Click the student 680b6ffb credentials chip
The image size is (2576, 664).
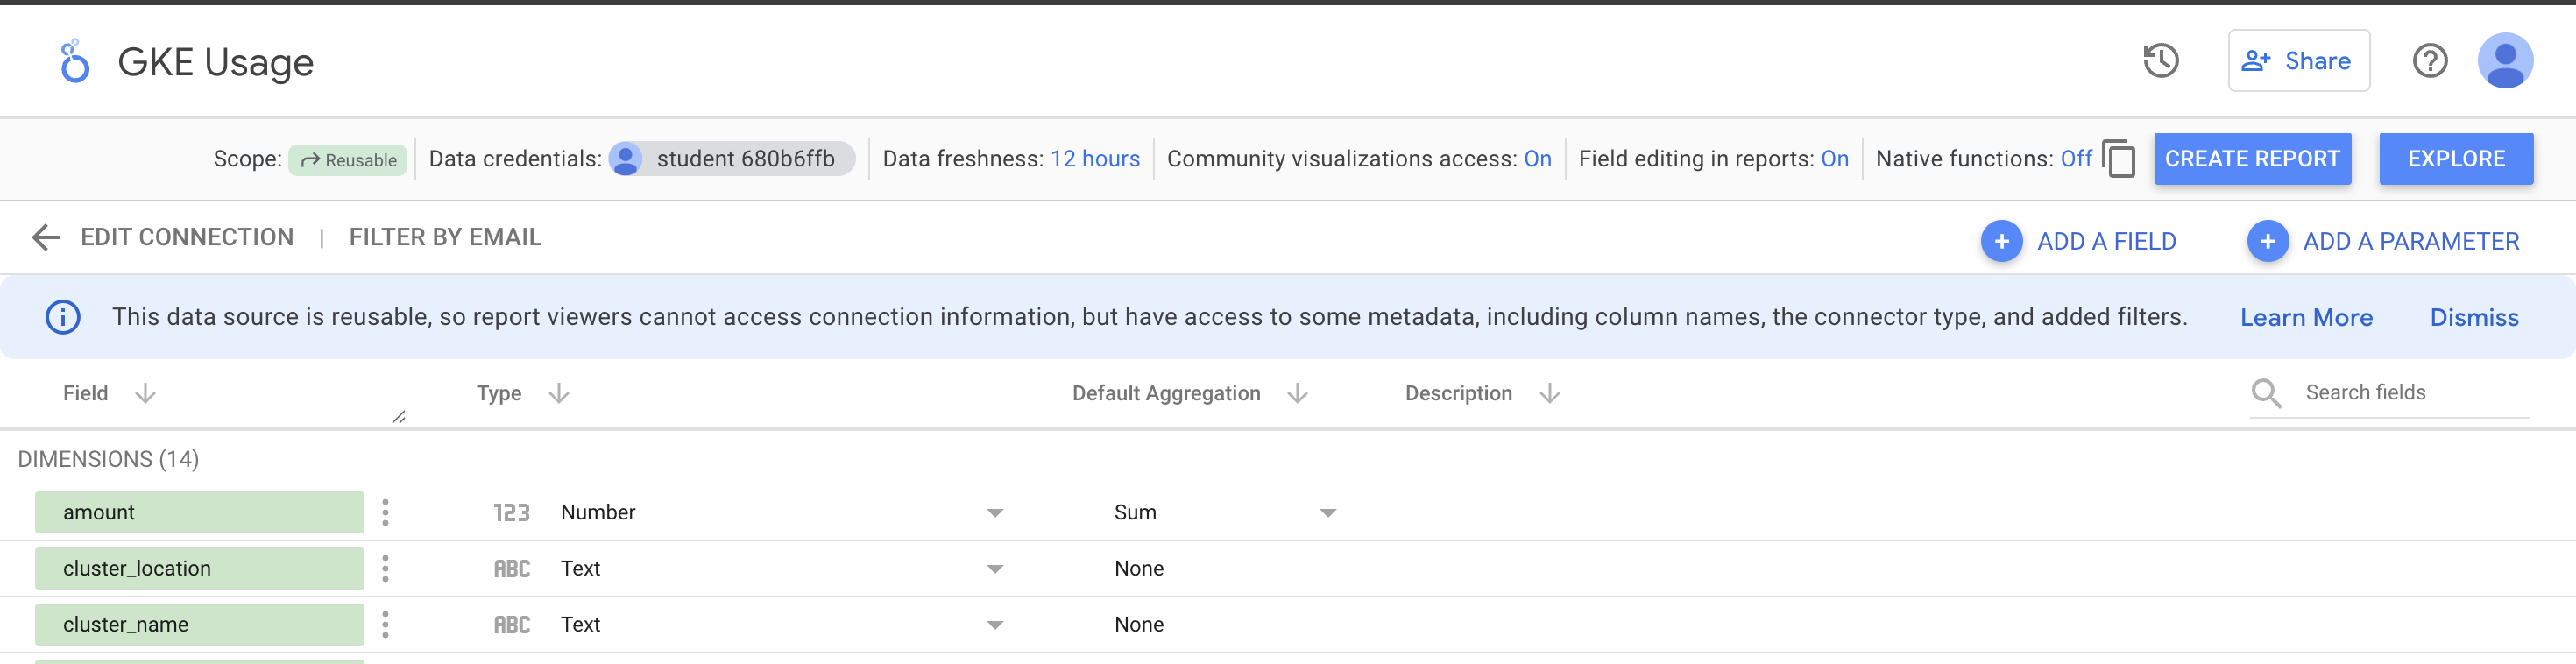point(732,159)
